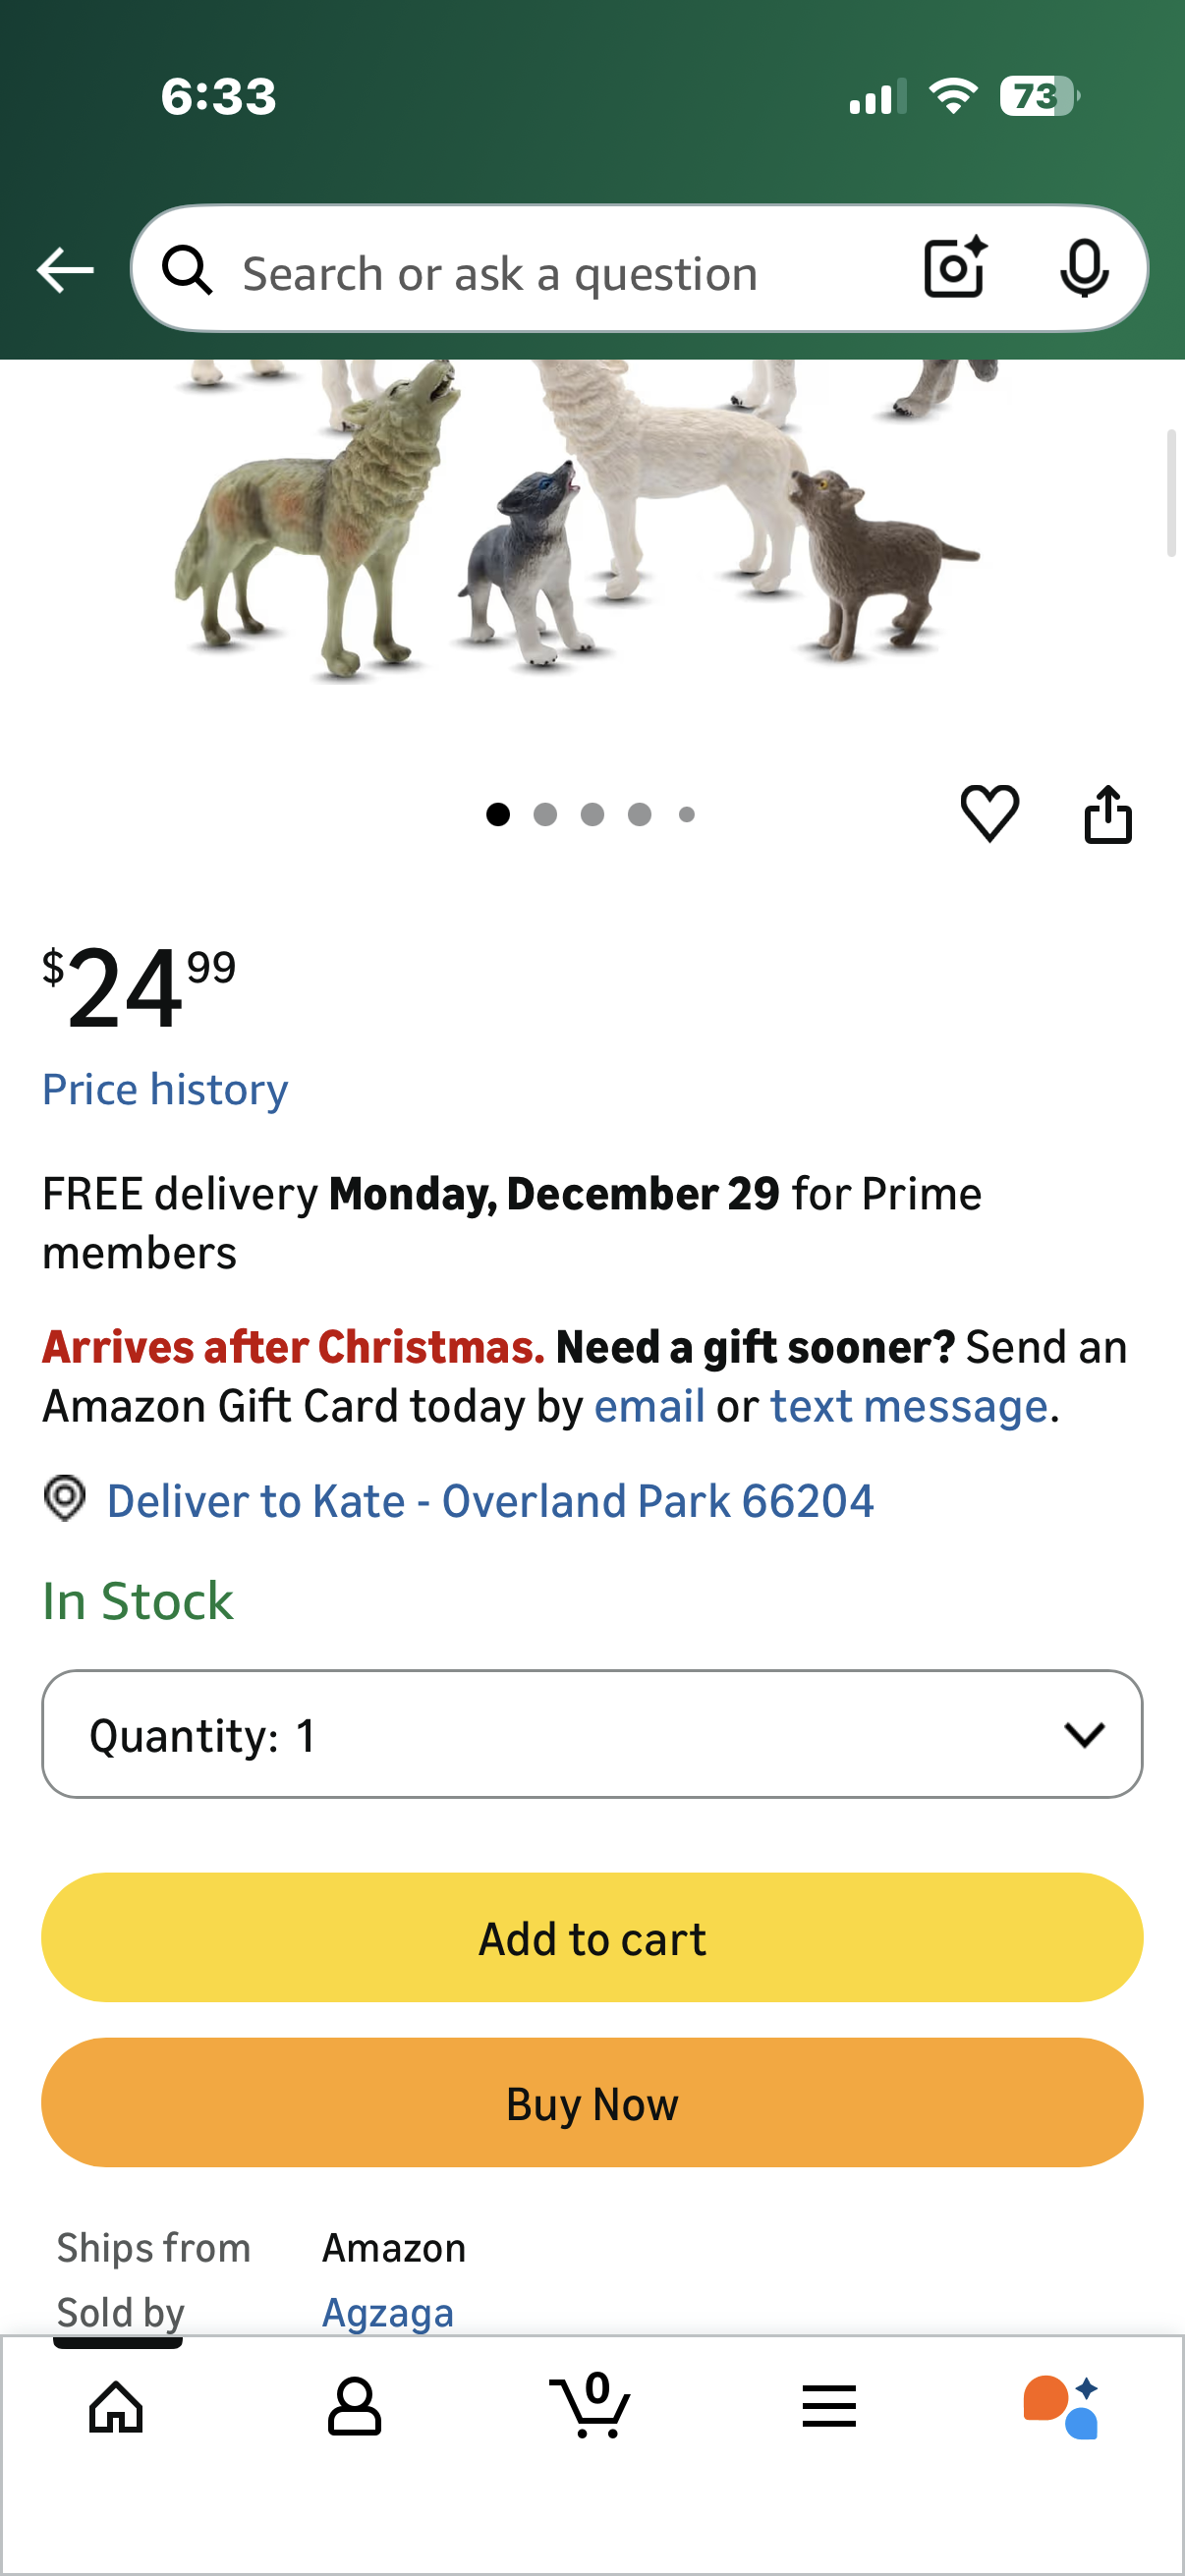Open the account profile tab

354,2406
